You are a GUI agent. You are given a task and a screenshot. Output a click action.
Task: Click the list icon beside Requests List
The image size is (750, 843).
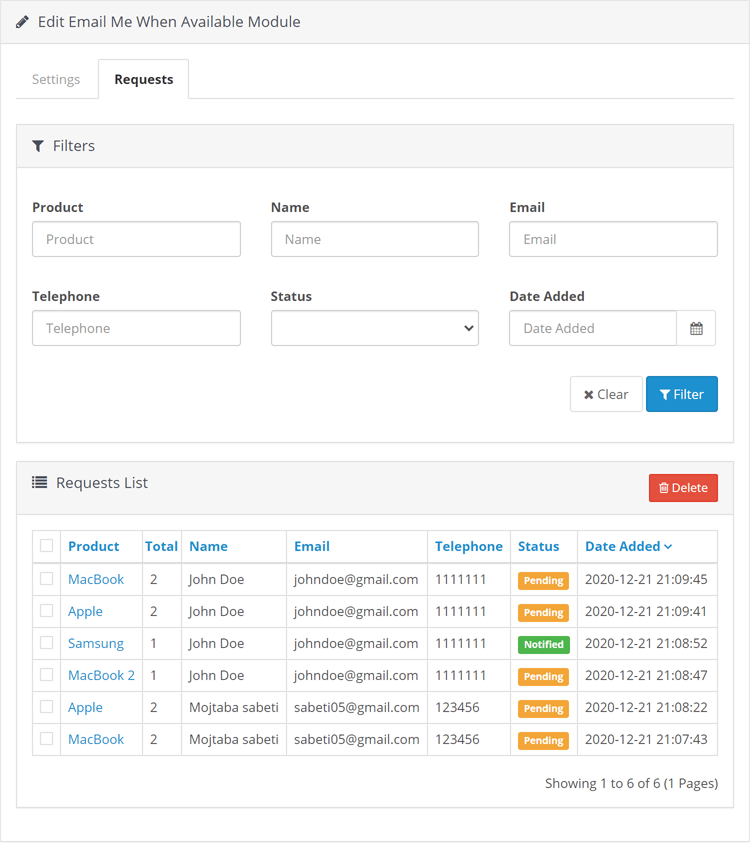[x=39, y=482]
